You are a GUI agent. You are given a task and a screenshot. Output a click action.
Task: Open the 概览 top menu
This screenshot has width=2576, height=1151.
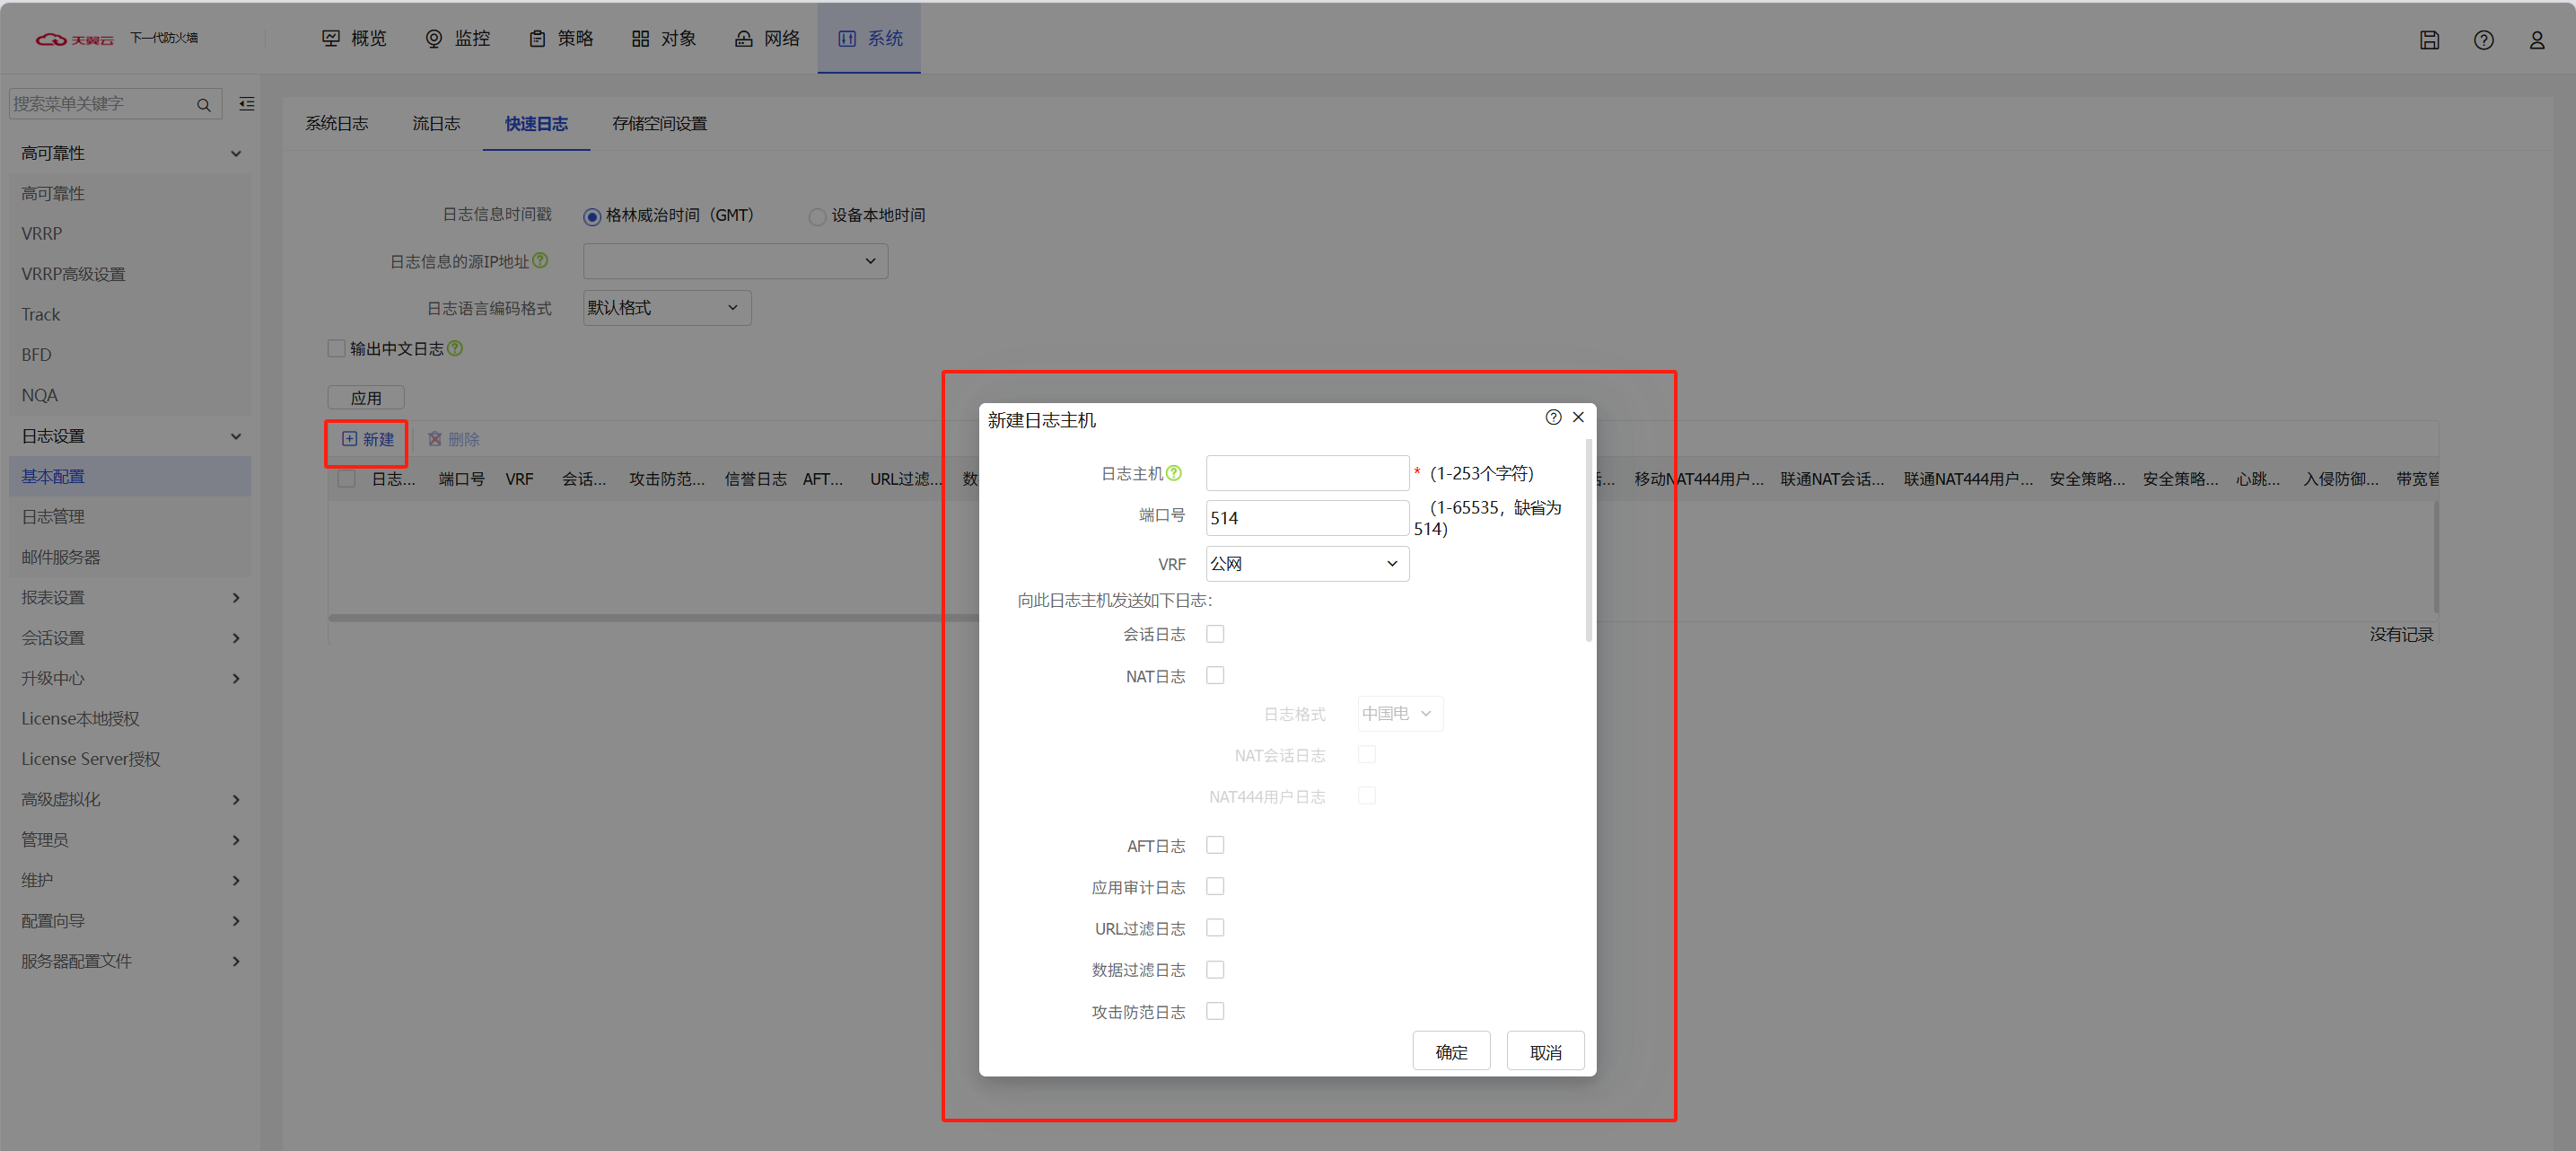pyautogui.click(x=354, y=38)
